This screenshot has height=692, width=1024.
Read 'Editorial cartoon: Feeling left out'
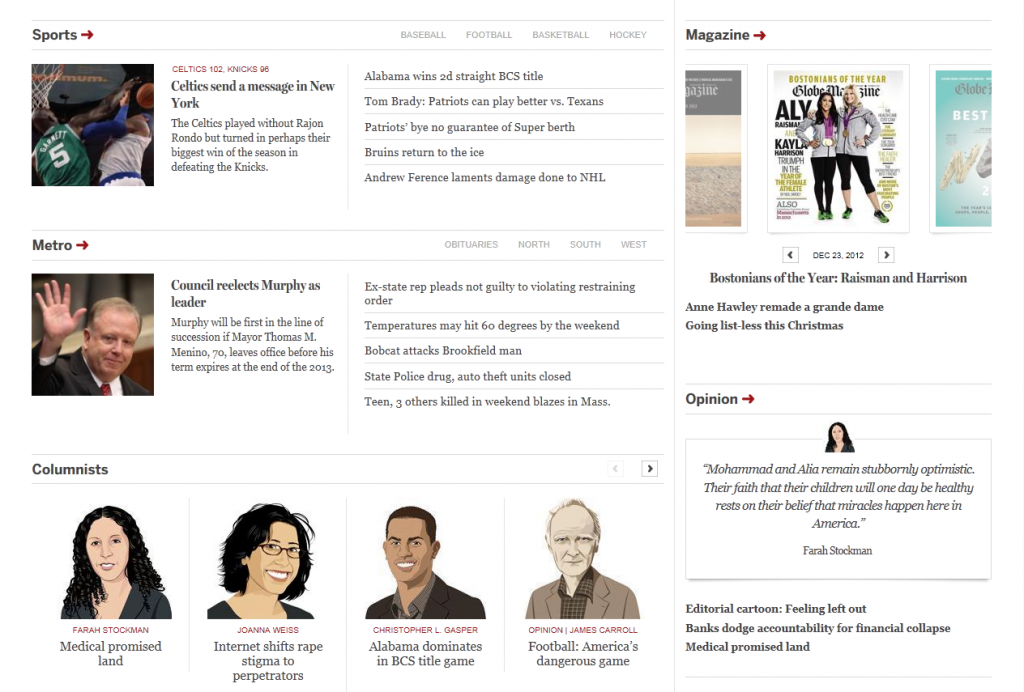(x=775, y=609)
